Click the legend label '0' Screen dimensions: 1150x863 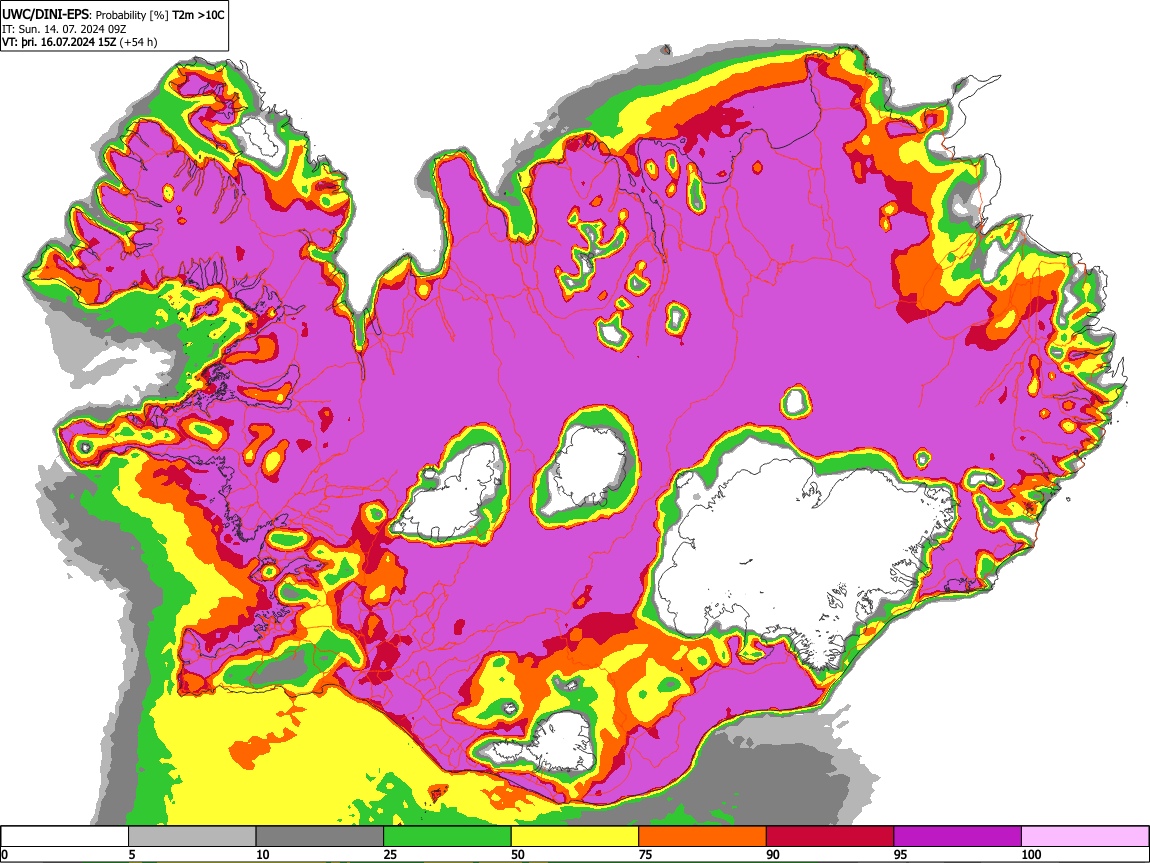click(4, 854)
